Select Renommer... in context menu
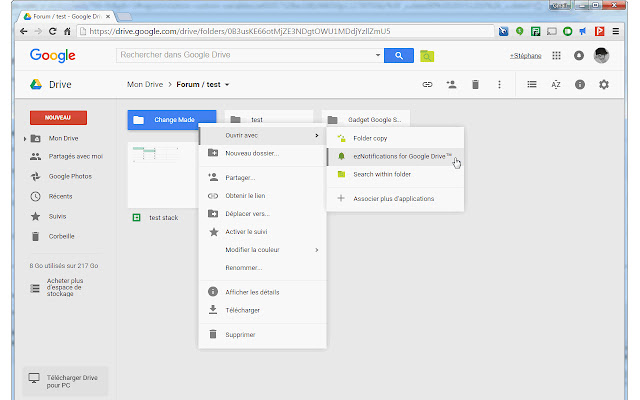640x400 pixels. click(x=262, y=268)
